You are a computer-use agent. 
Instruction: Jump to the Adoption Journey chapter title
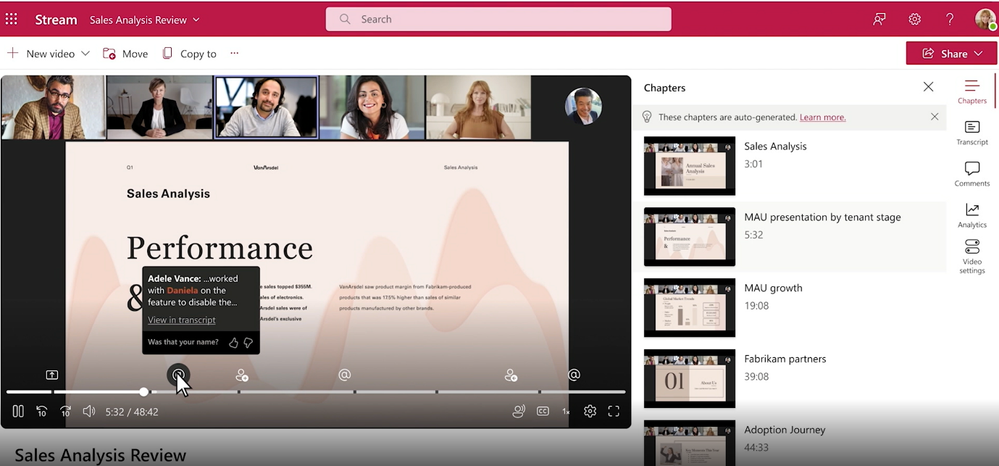784,430
